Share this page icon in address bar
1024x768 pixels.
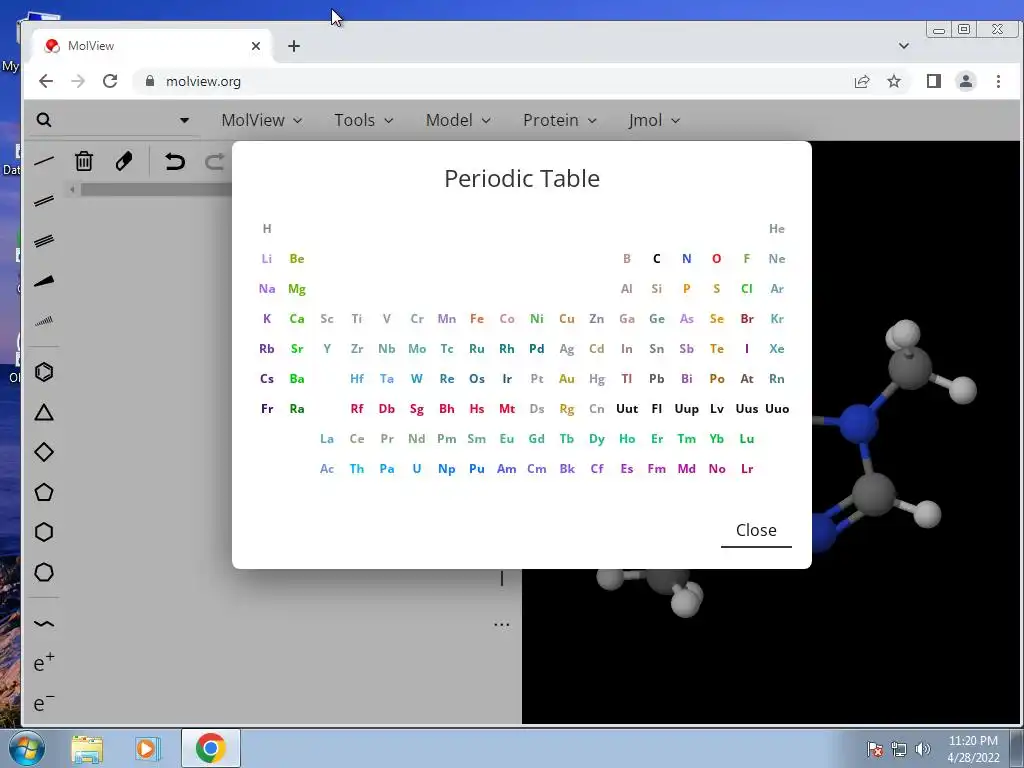pos(862,81)
